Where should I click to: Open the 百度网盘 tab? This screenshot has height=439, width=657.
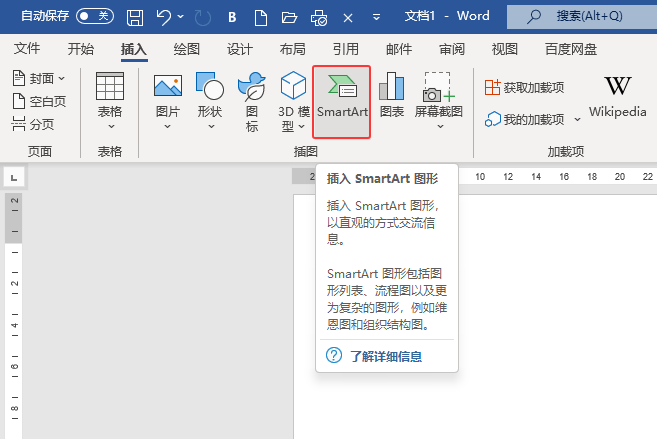point(571,49)
